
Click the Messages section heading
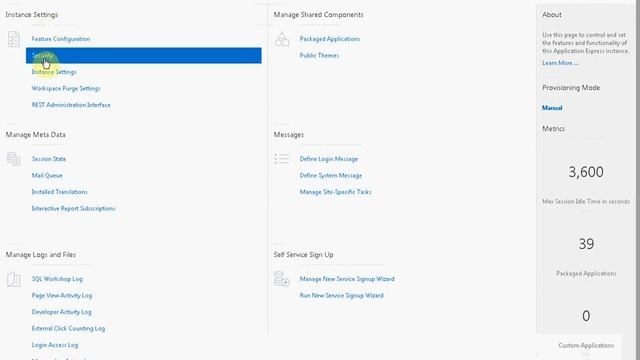(289, 135)
